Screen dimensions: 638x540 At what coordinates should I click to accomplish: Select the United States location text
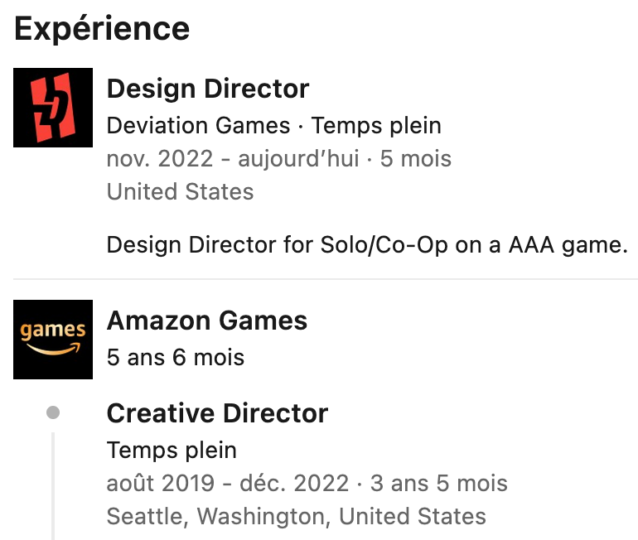[180, 192]
